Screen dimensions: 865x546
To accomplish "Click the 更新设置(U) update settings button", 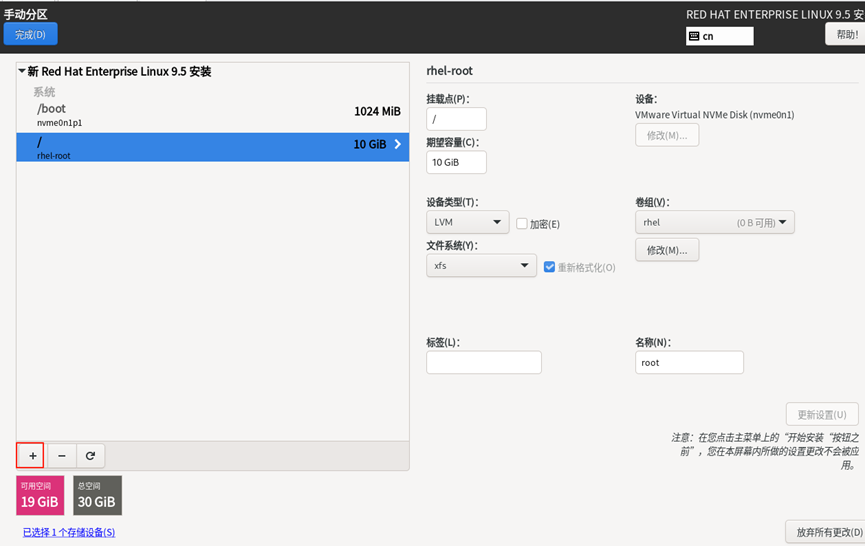I will (x=822, y=415).
